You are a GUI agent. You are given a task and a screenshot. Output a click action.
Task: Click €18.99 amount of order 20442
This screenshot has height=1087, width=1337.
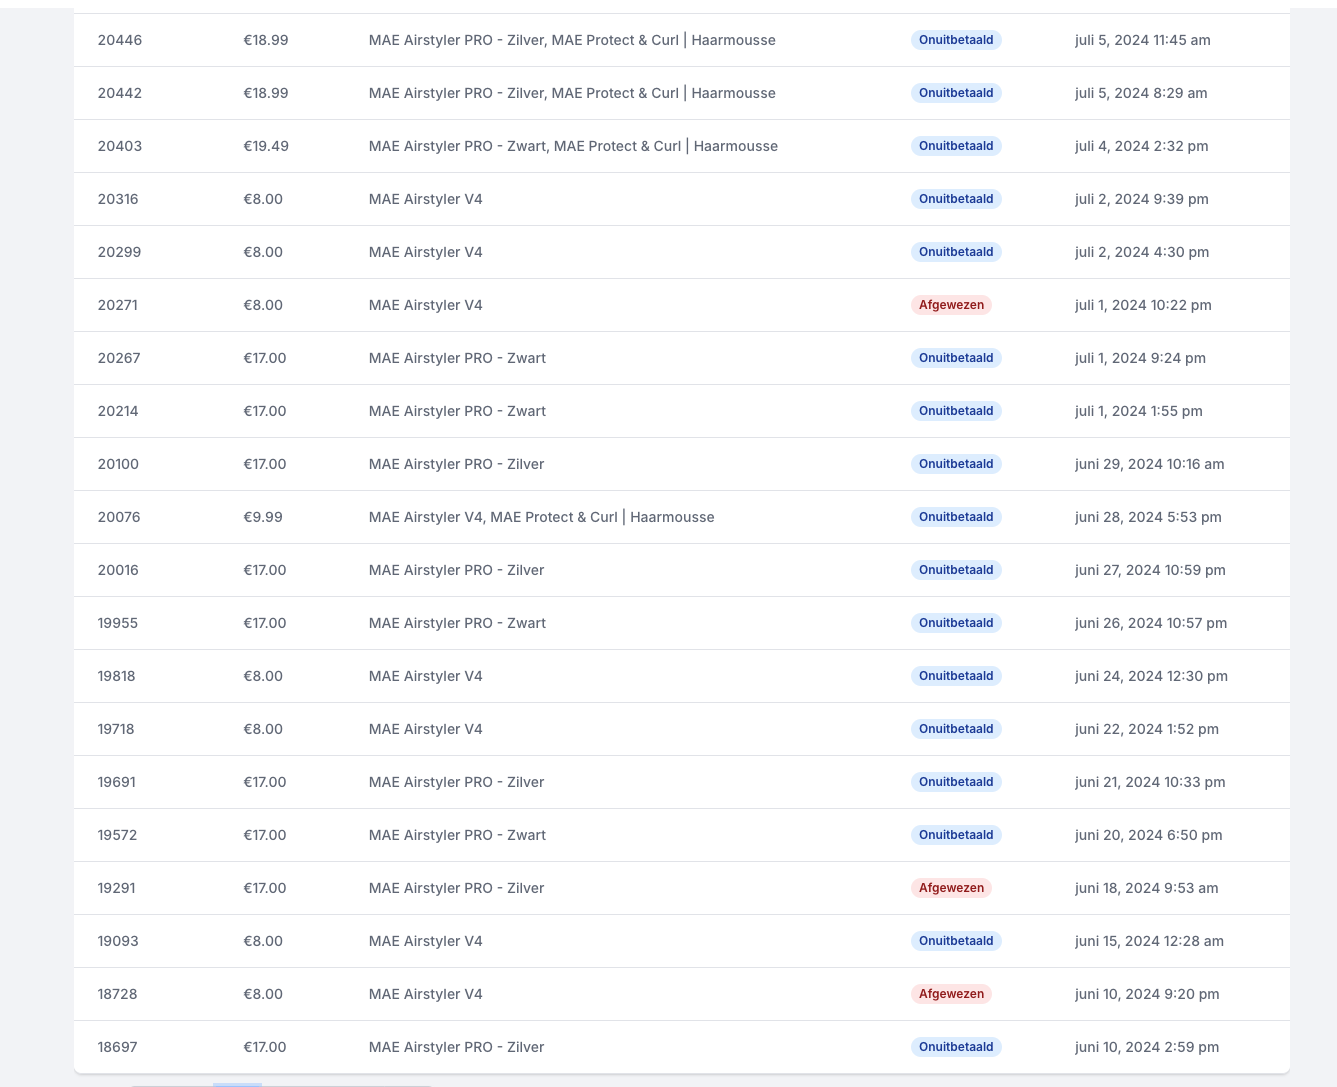266,93
